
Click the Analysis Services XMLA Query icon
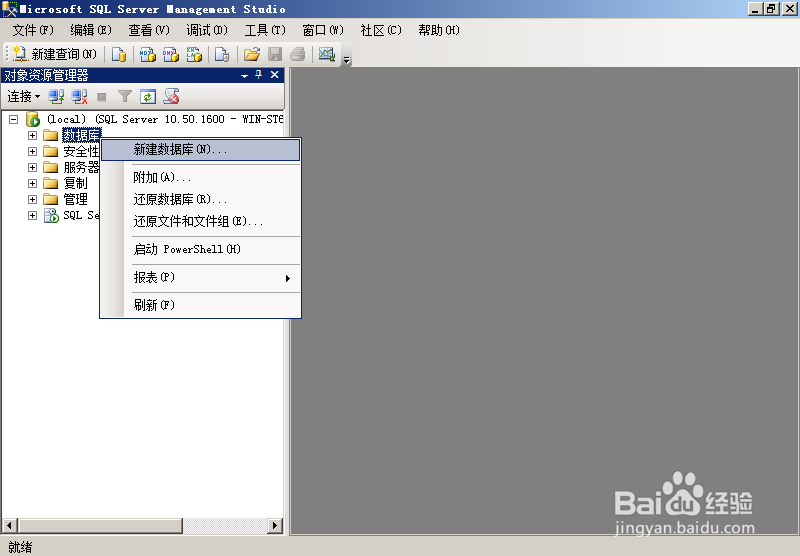(194, 54)
